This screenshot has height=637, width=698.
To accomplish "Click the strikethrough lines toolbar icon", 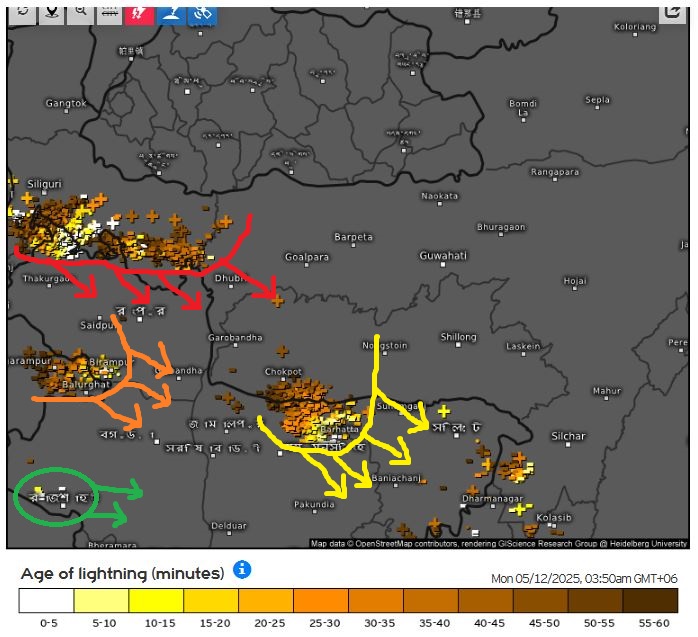I will point(109,11).
